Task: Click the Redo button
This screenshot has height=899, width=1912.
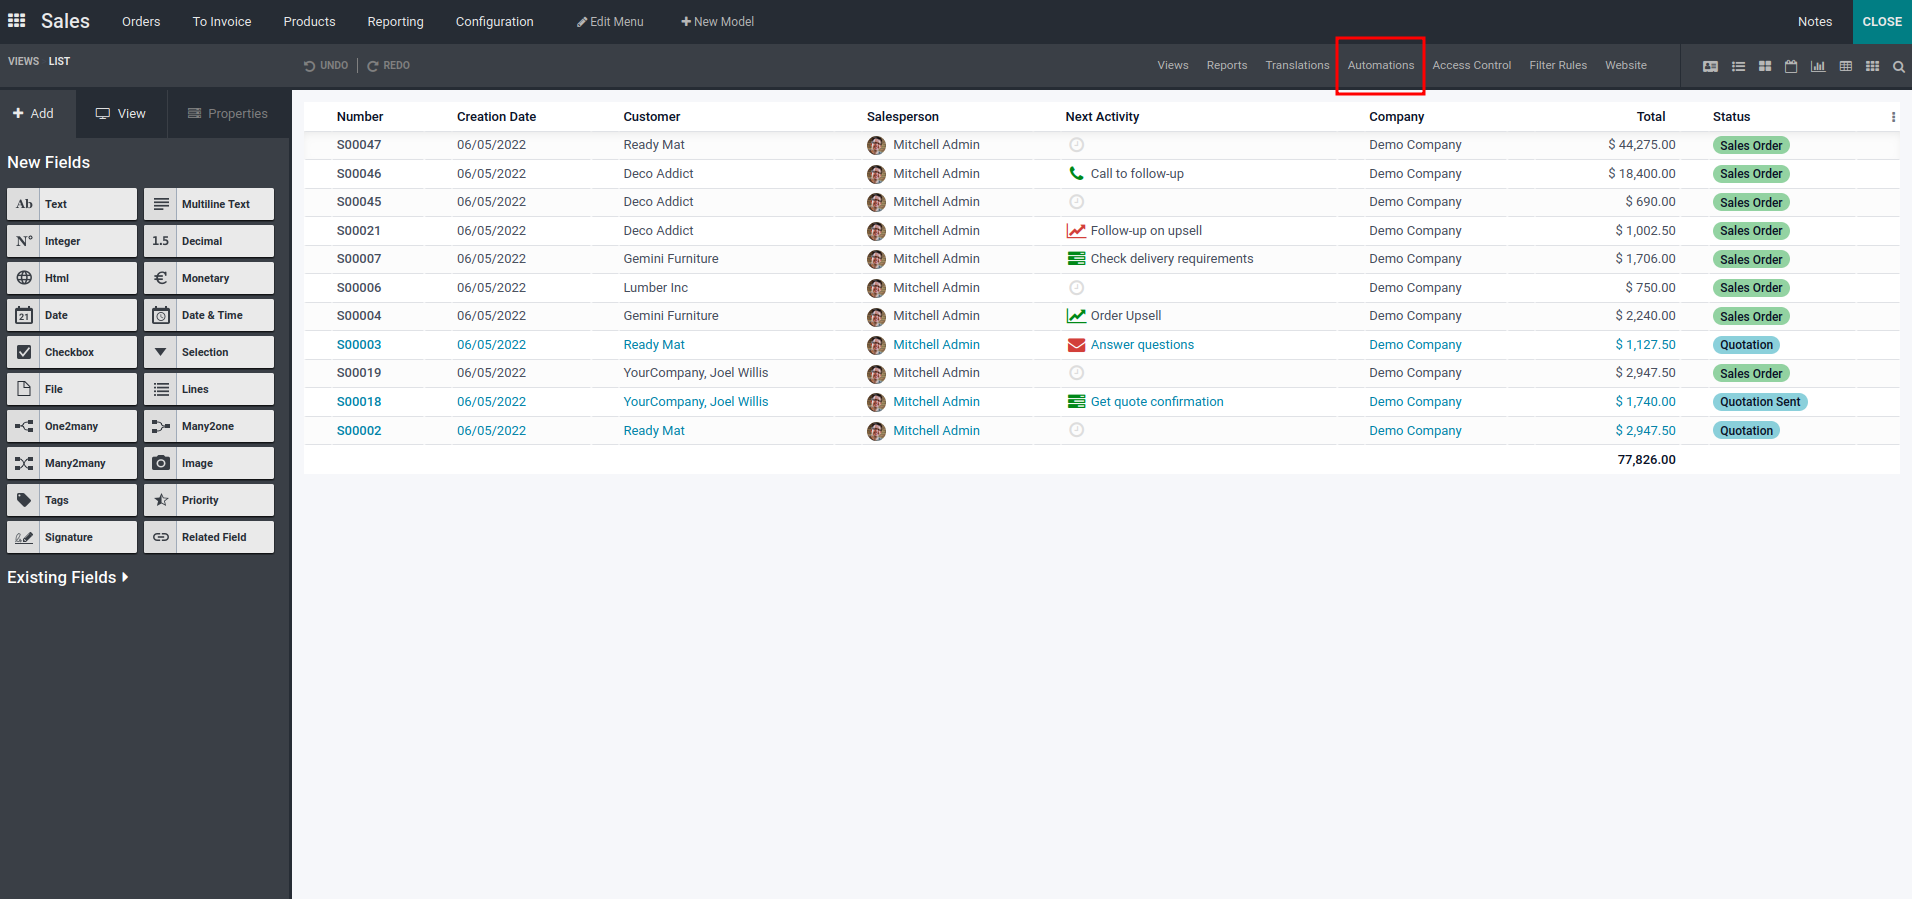Action: [388, 66]
